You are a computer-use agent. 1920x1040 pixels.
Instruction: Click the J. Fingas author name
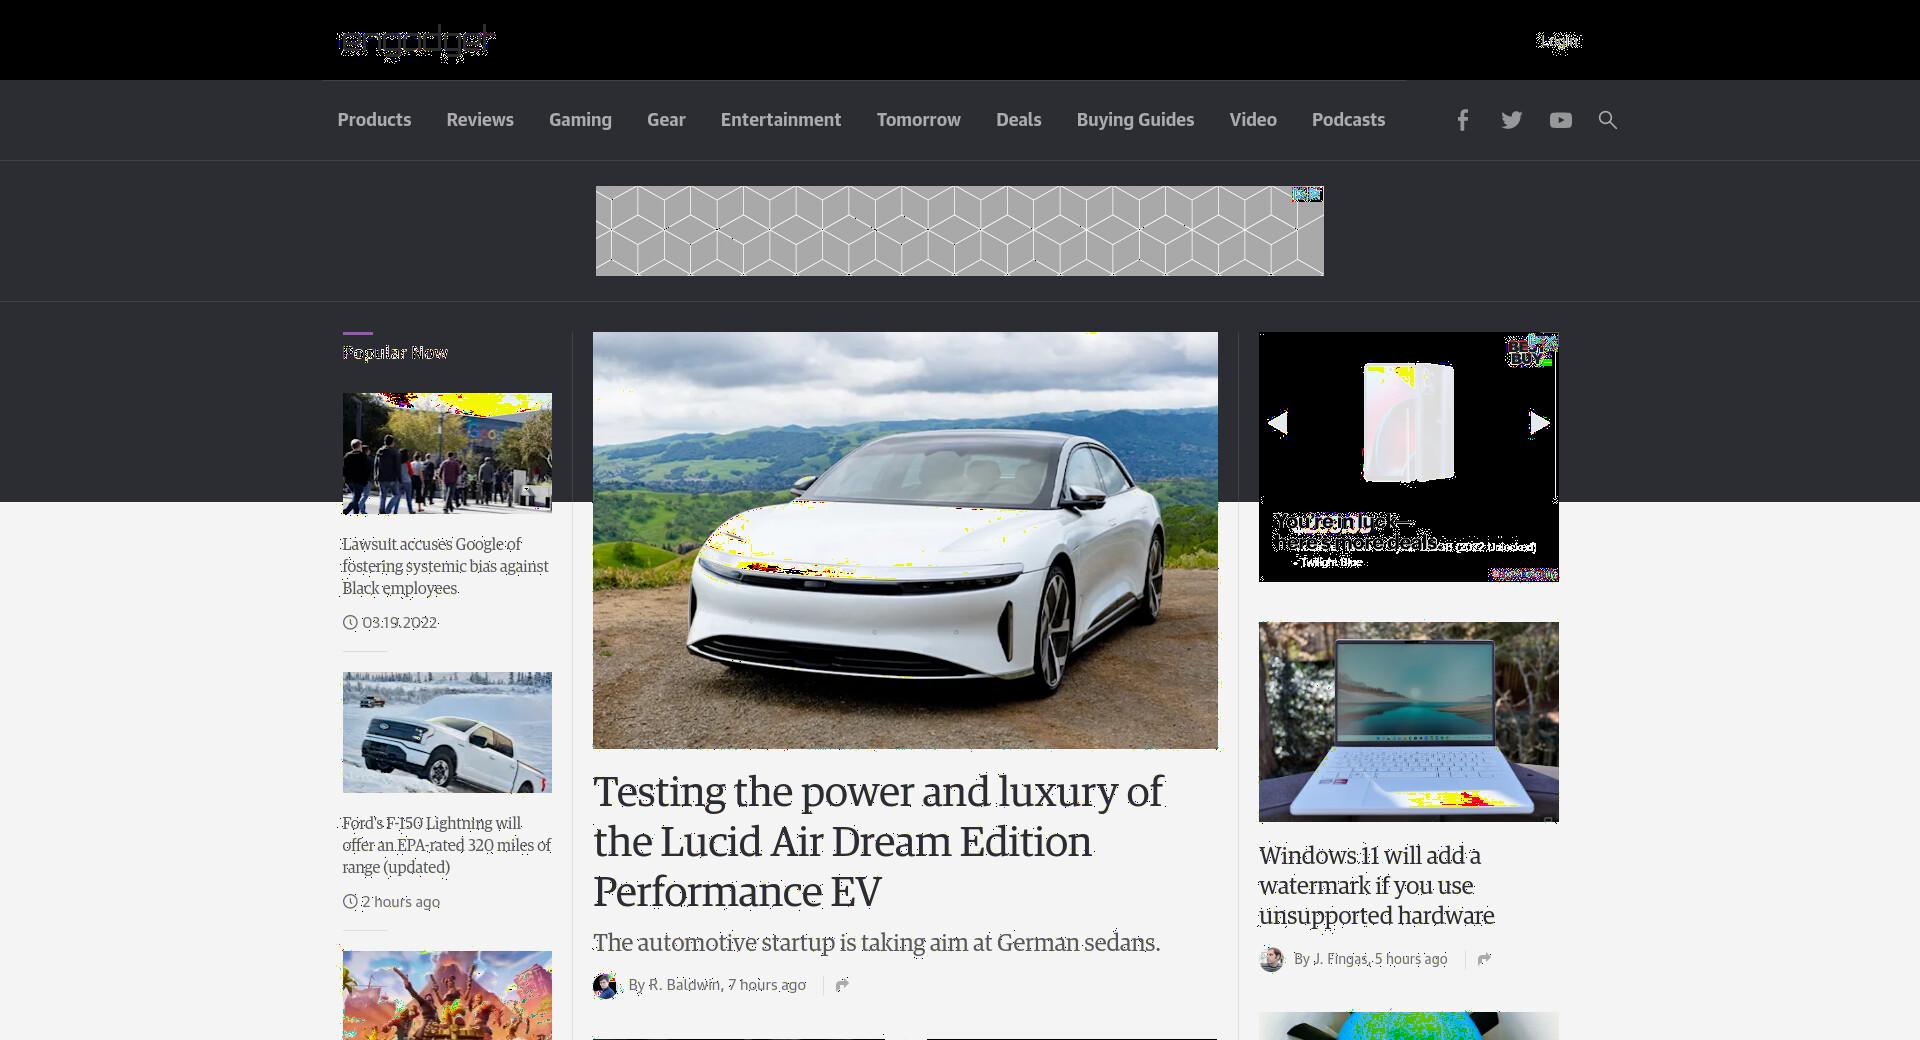click(1340, 959)
